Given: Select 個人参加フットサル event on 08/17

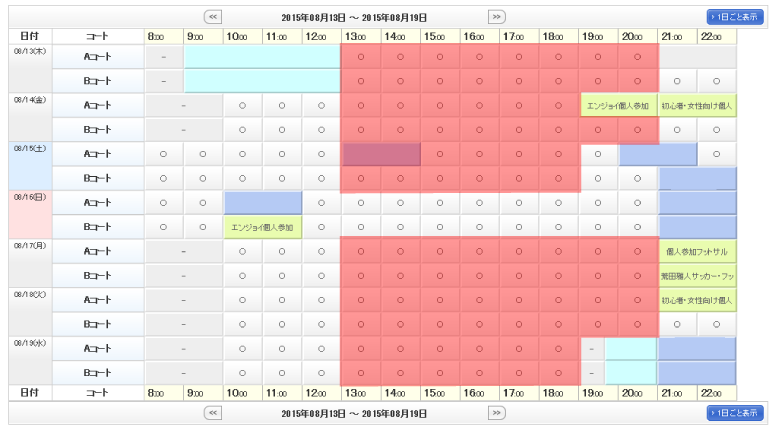Looking at the screenshot, I should (697, 251).
